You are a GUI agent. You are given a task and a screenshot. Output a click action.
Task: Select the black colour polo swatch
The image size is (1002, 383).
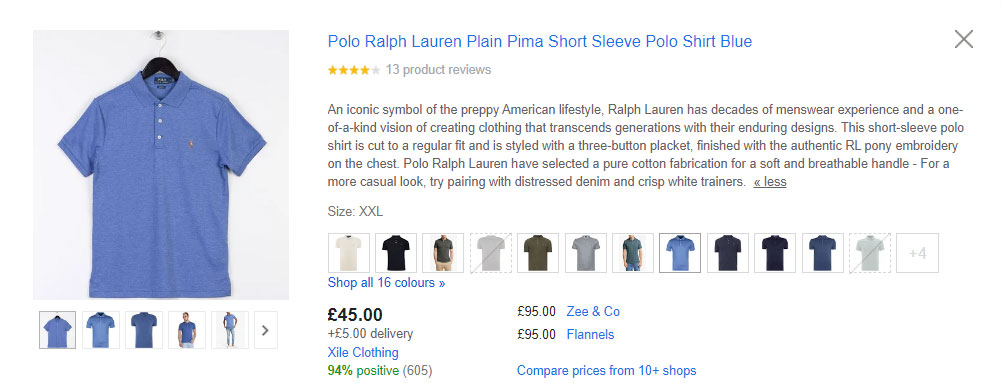pyautogui.click(x=396, y=253)
